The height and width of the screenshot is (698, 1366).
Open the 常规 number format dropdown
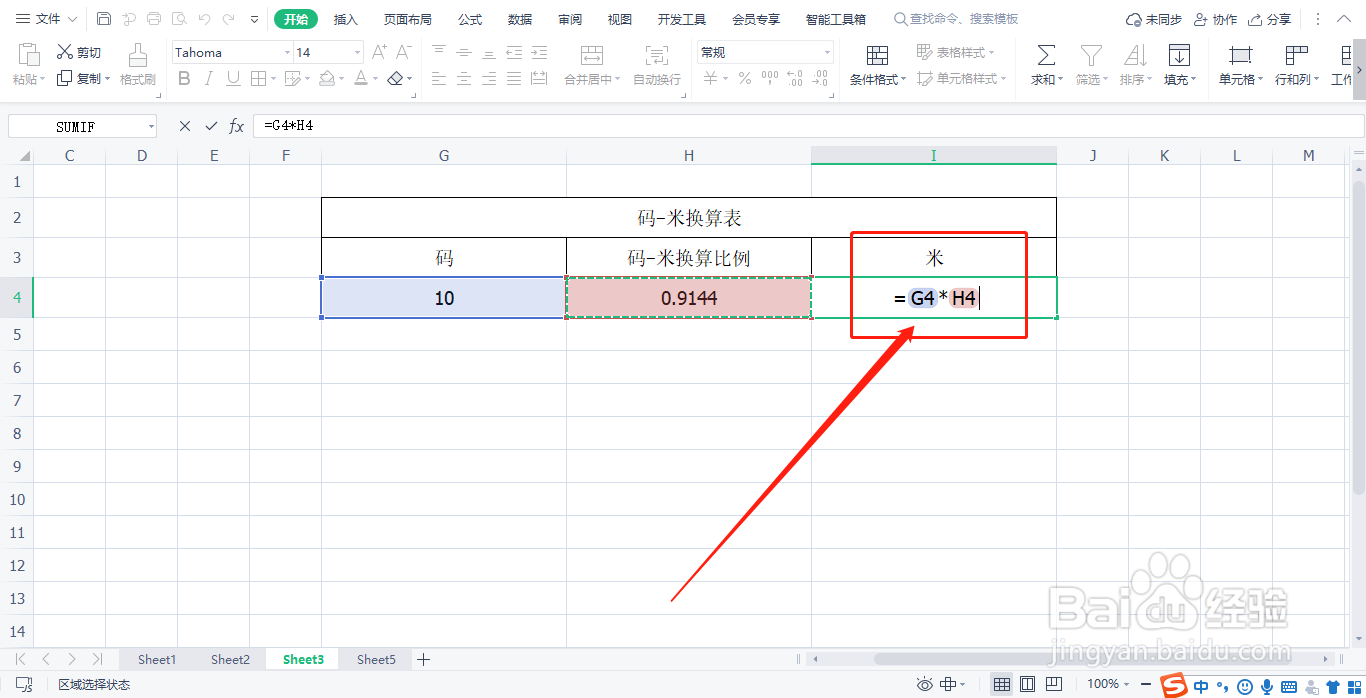[x=828, y=51]
